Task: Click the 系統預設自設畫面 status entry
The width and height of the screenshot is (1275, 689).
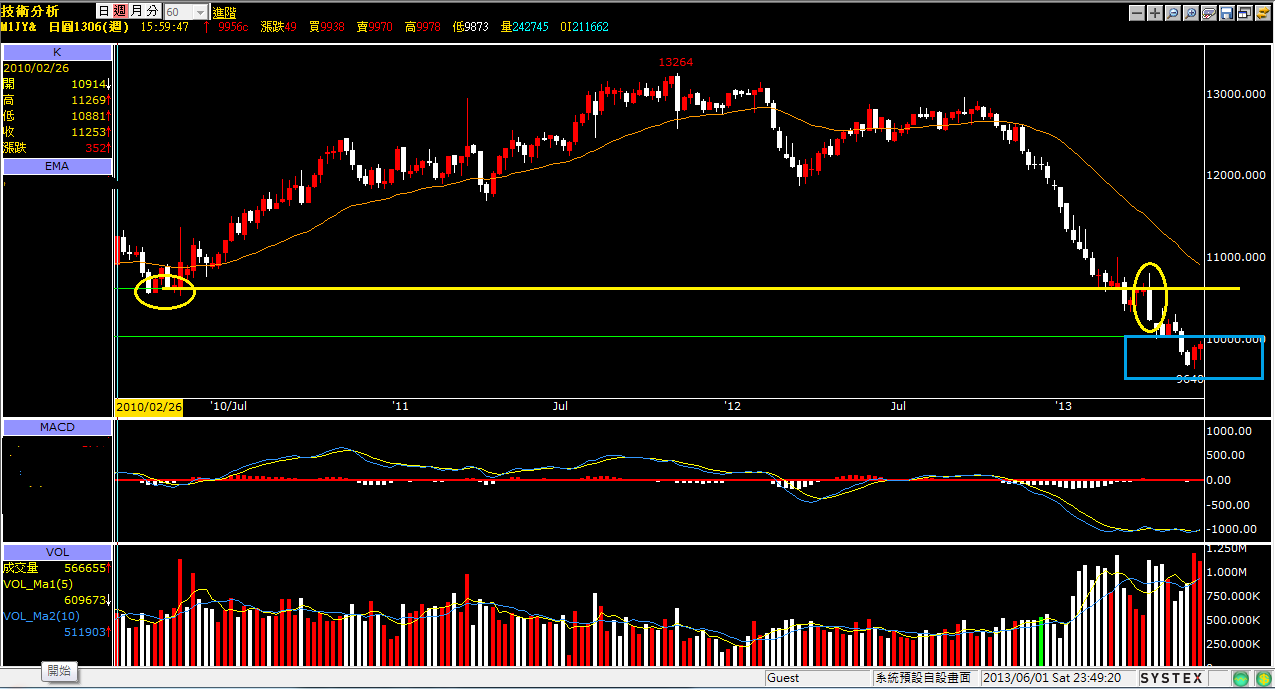Action: 923,678
